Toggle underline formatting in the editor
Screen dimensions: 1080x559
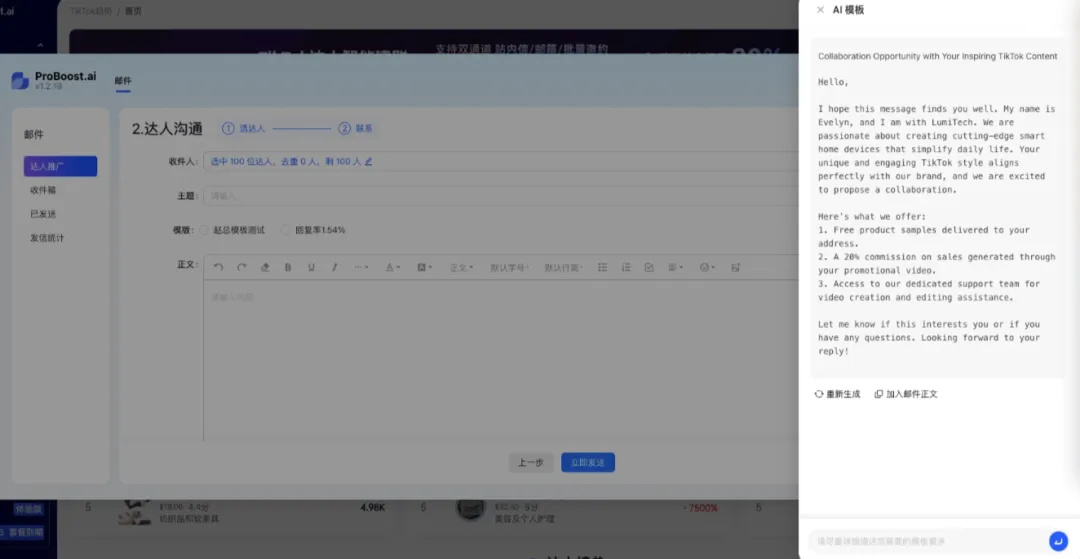(311, 267)
